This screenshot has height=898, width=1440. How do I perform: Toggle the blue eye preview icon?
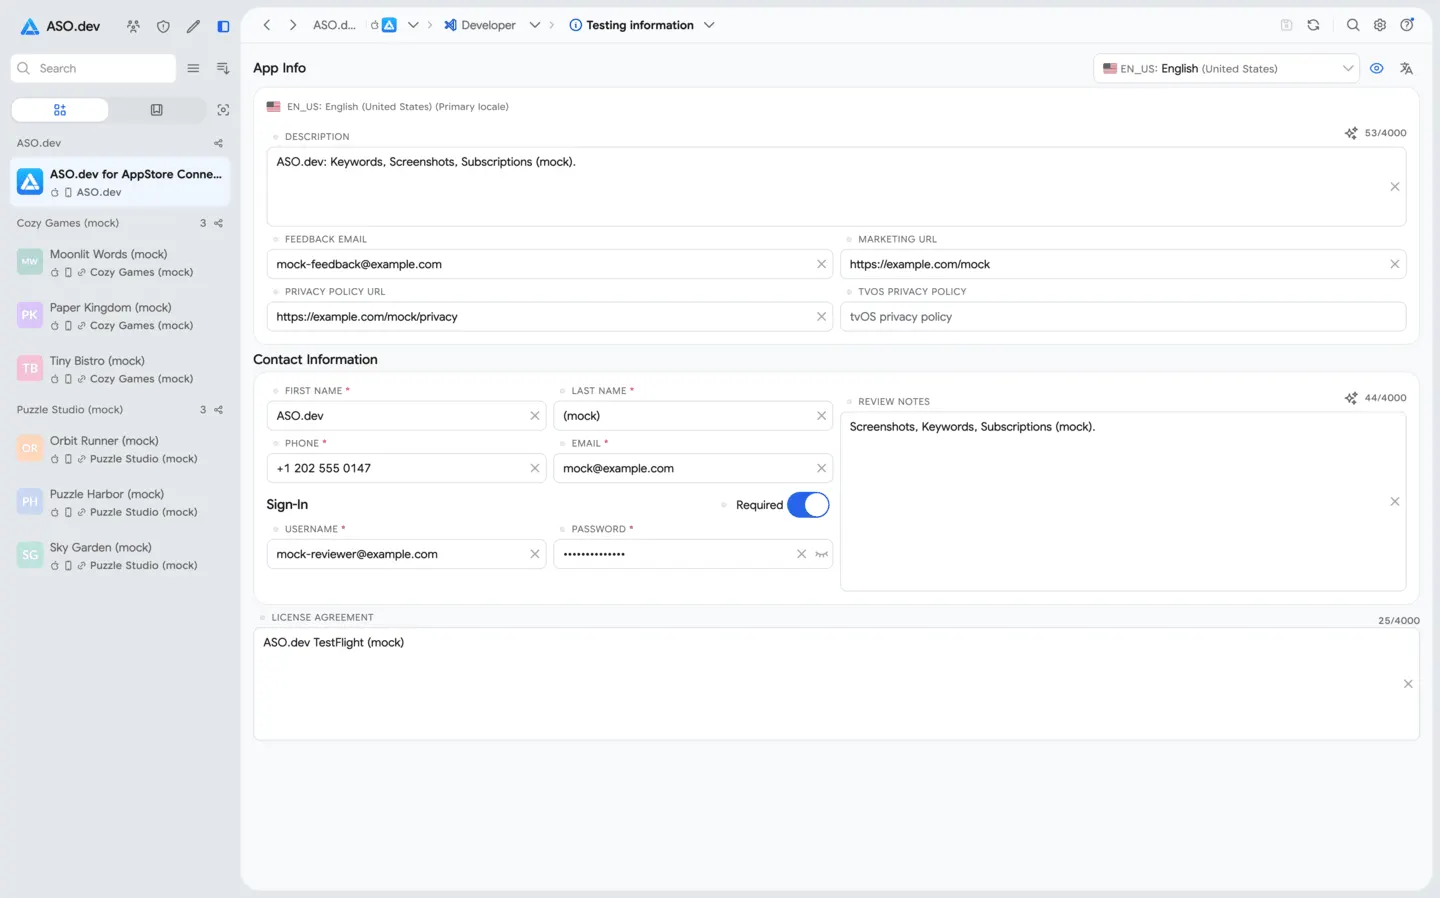point(1377,68)
